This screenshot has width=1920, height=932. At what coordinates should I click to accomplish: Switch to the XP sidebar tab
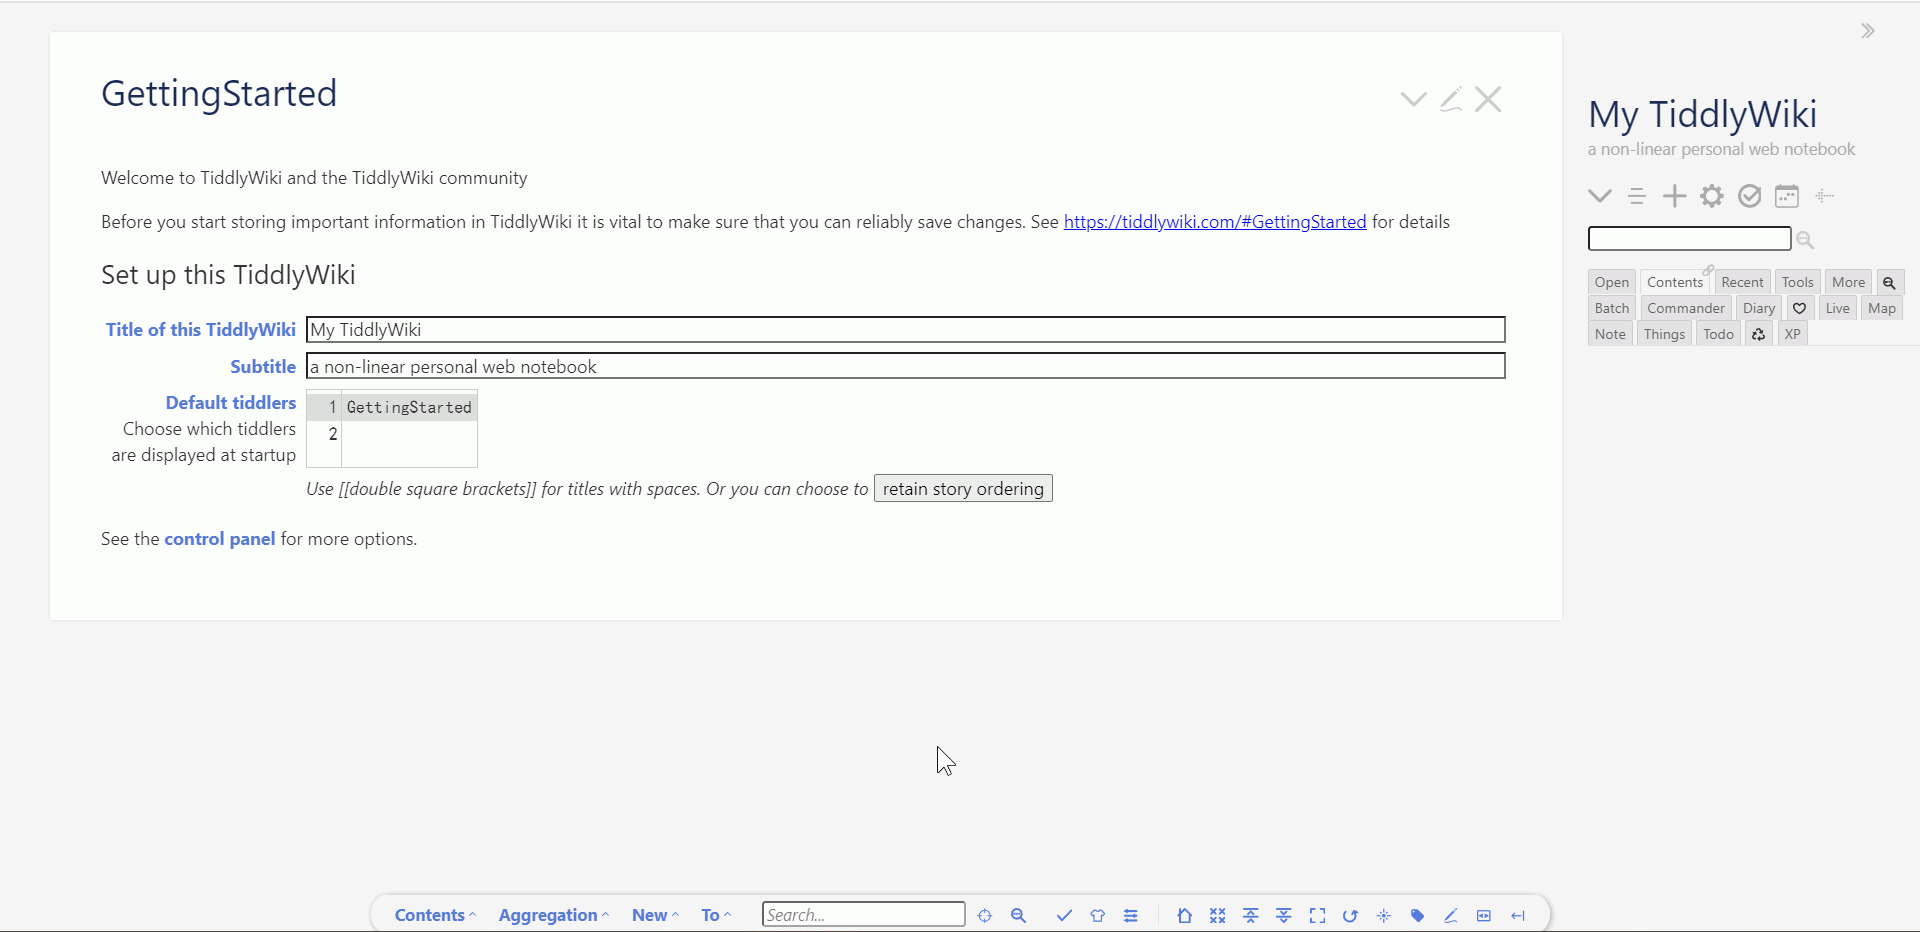[x=1792, y=334]
